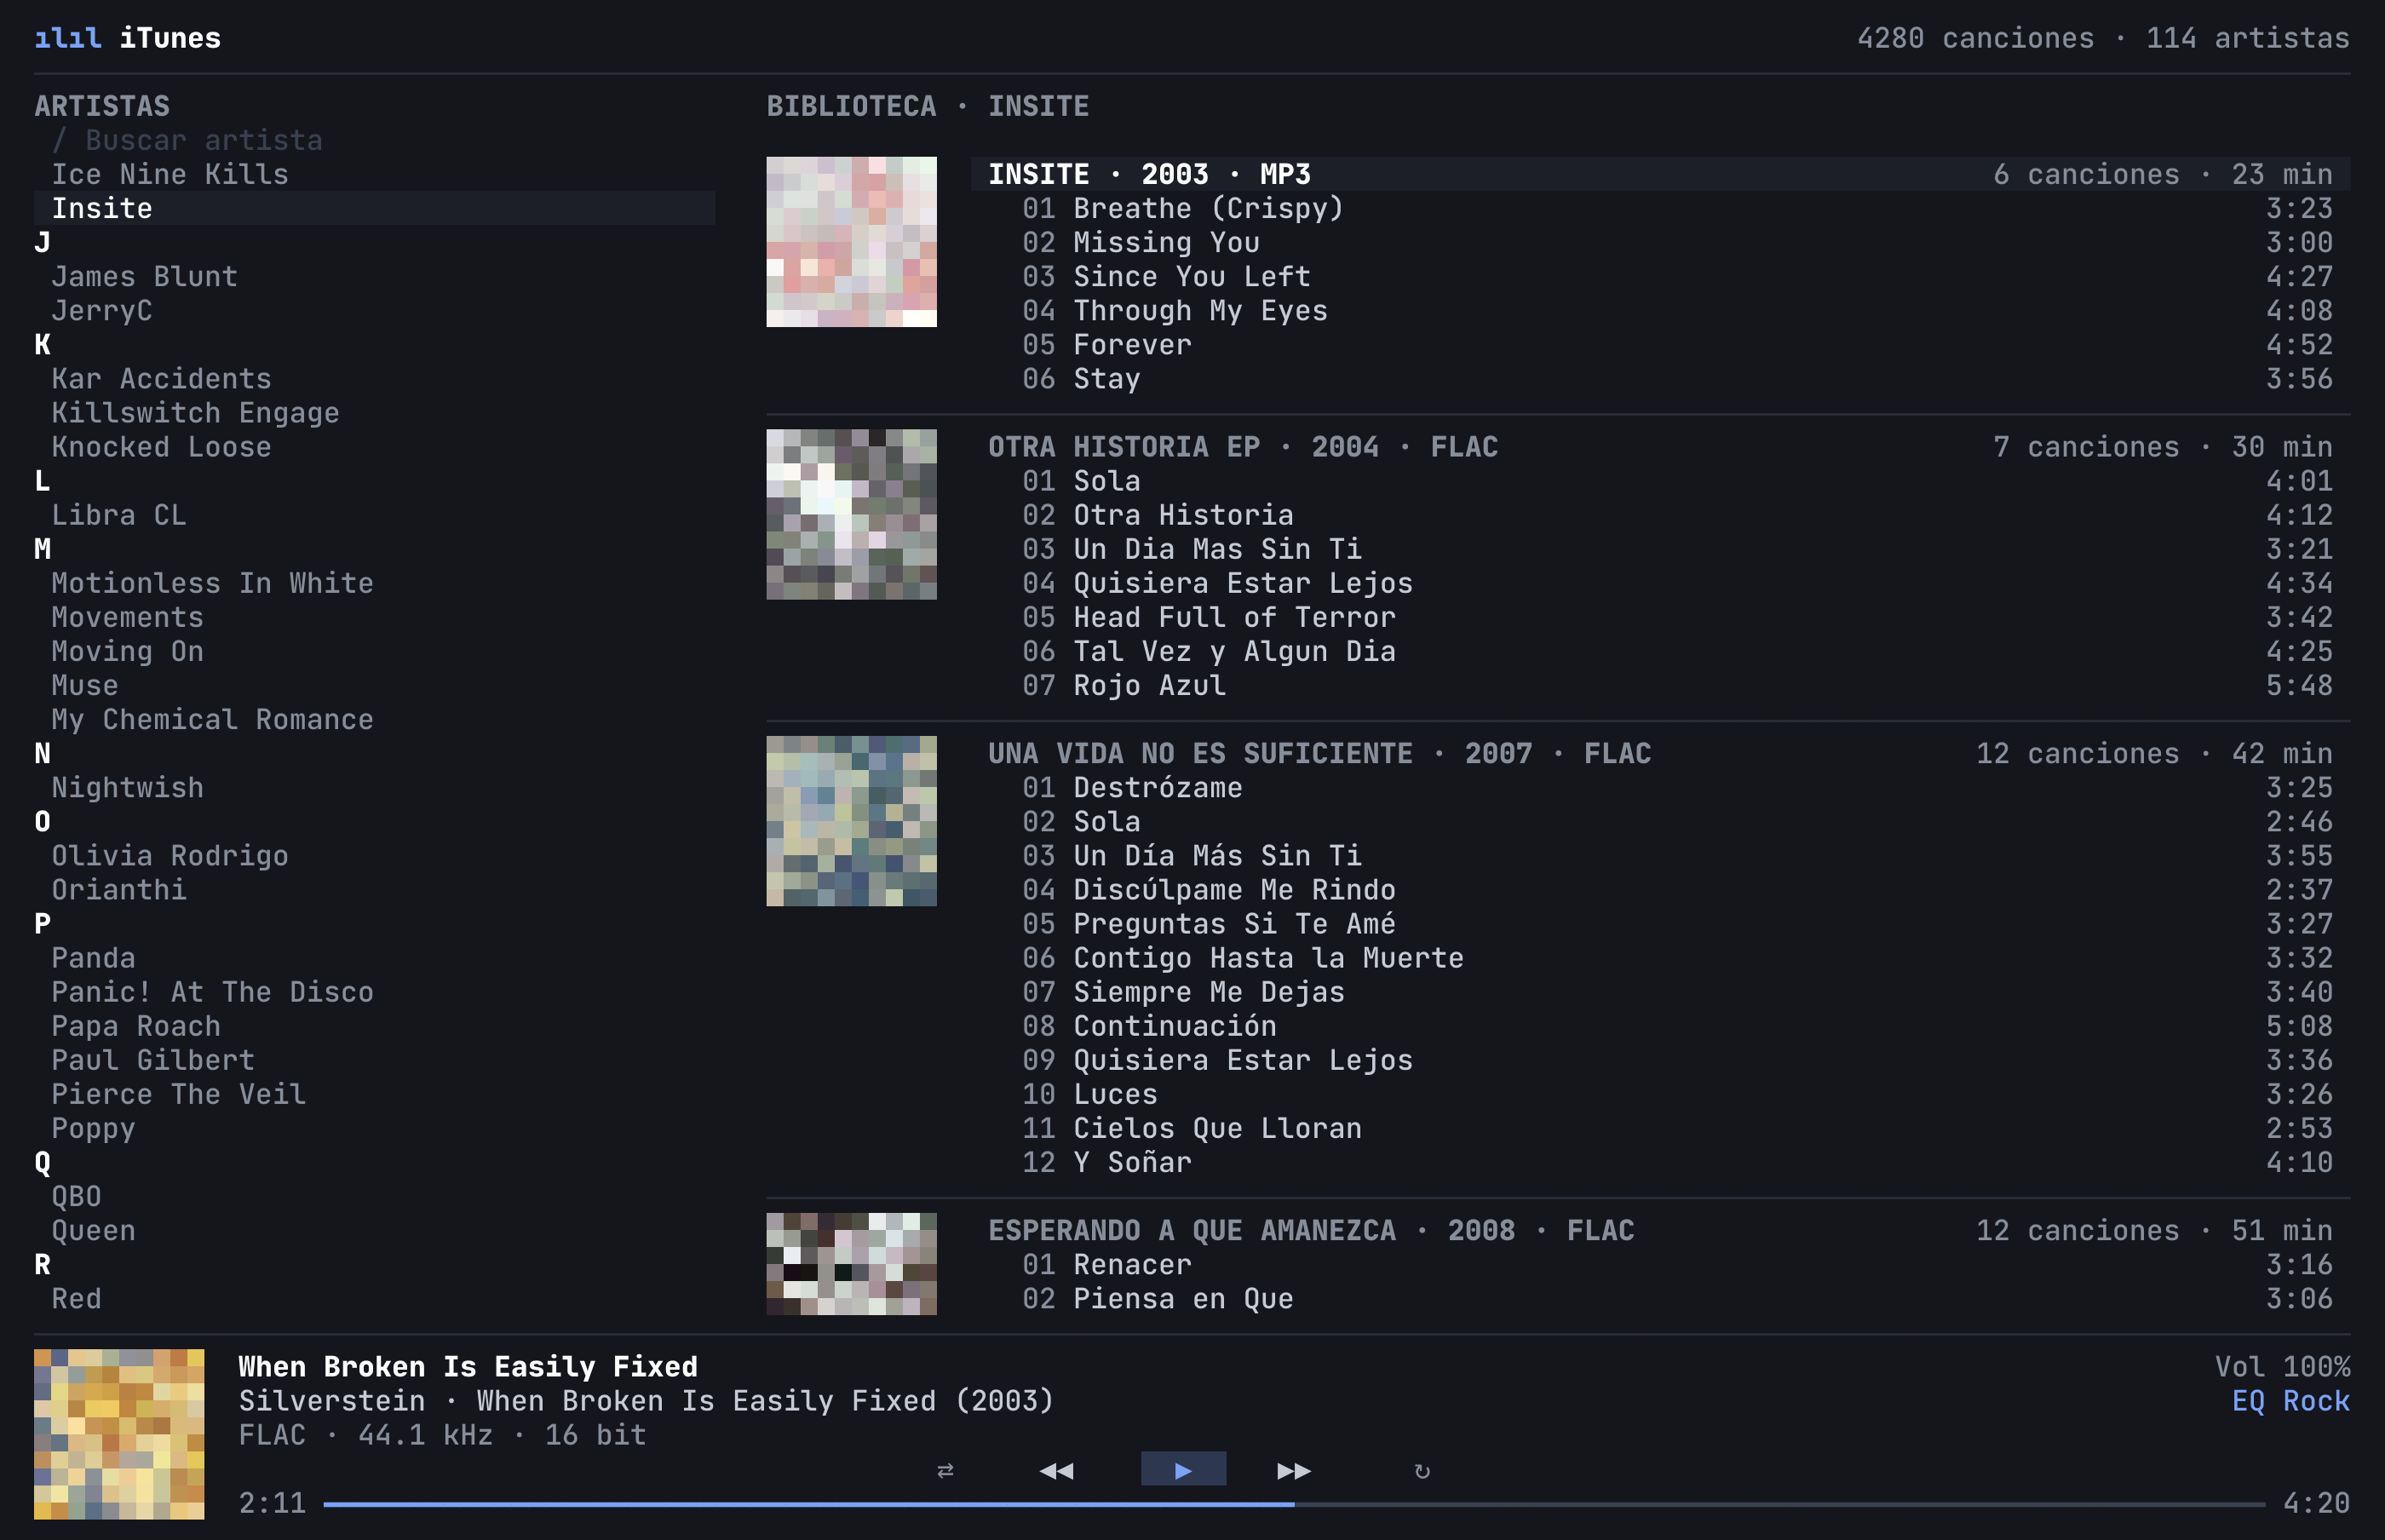Viewport: 2385px width, 1540px height.
Task: Click now-playing Silverstein album art
Action: [119, 1434]
